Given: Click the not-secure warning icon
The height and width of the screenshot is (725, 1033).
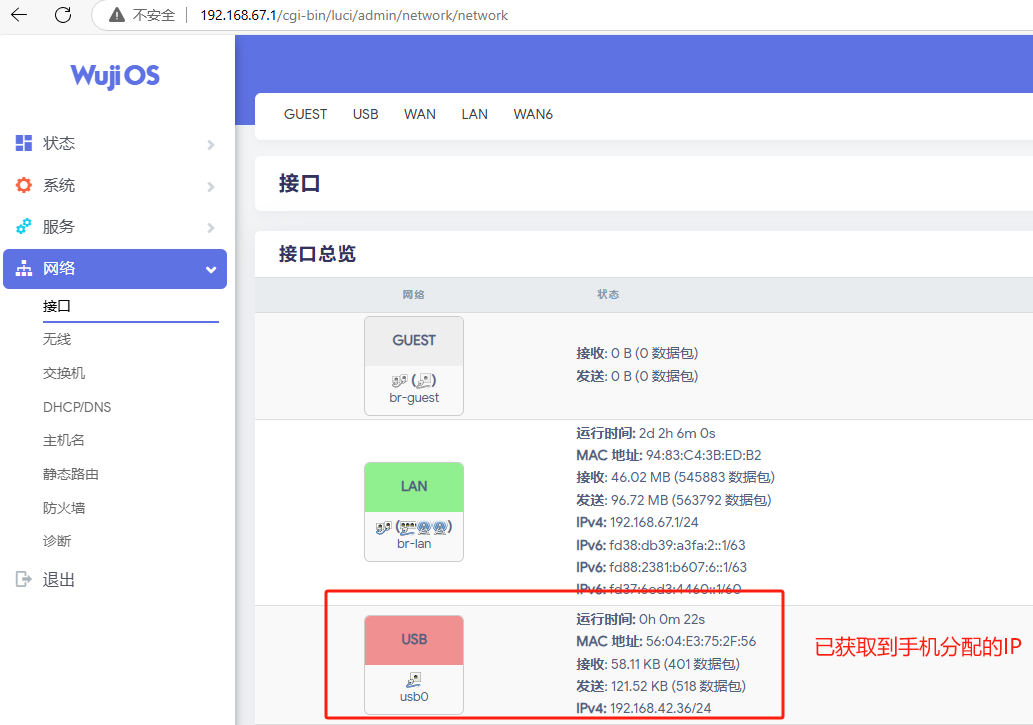Looking at the screenshot, I should tap(117, 15).
